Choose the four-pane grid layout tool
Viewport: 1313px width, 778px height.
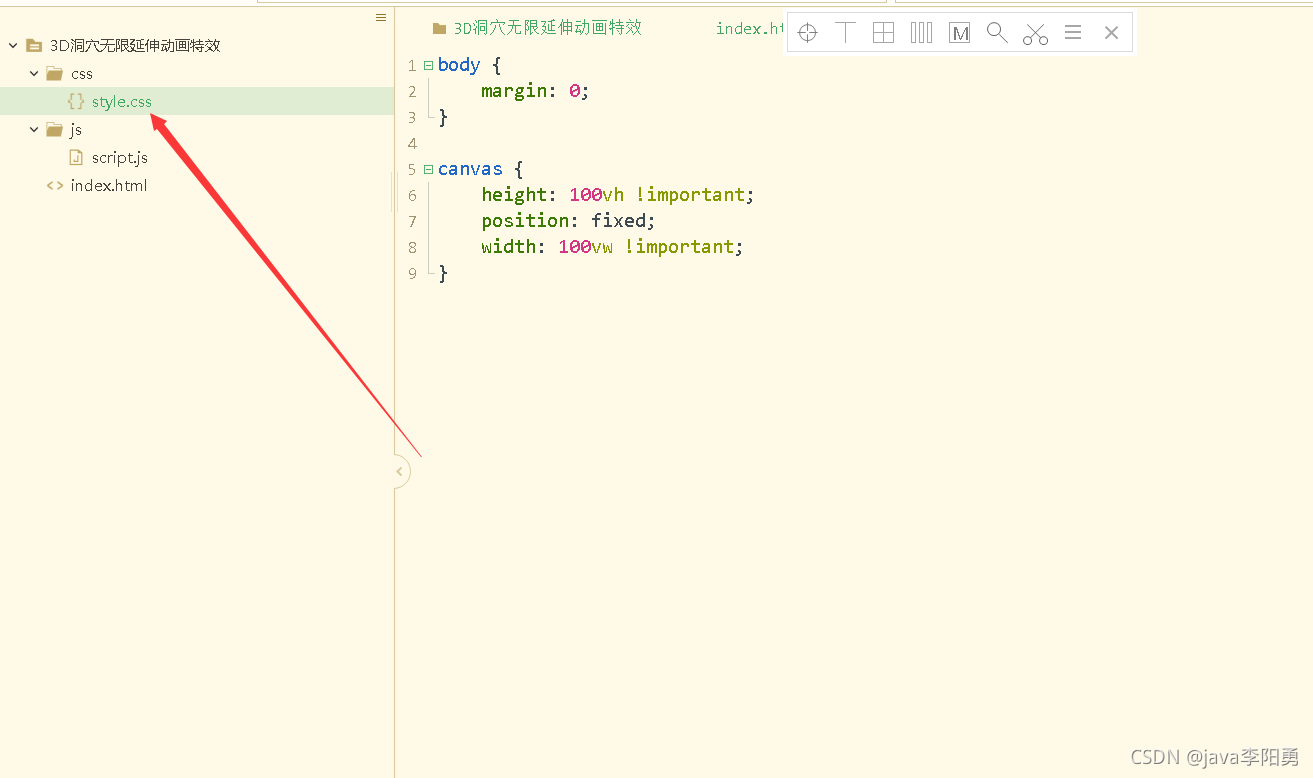883,33
